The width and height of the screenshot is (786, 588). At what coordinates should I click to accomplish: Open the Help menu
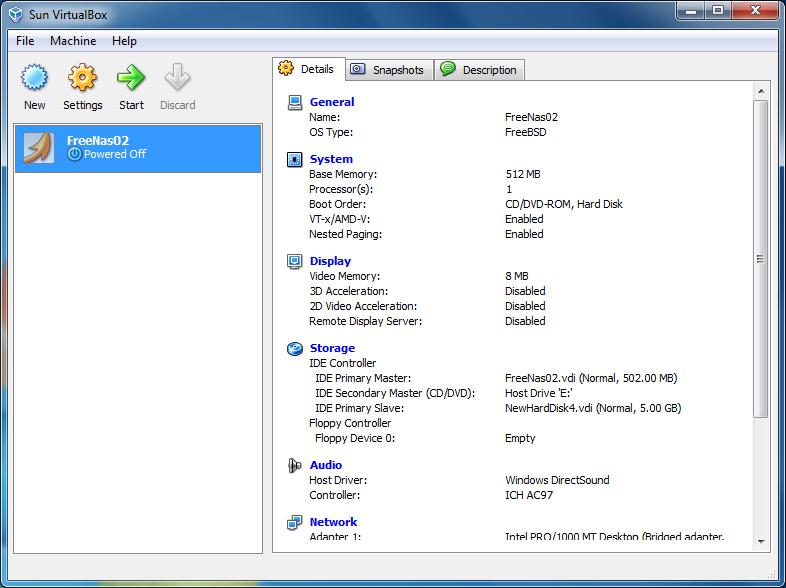124,41
